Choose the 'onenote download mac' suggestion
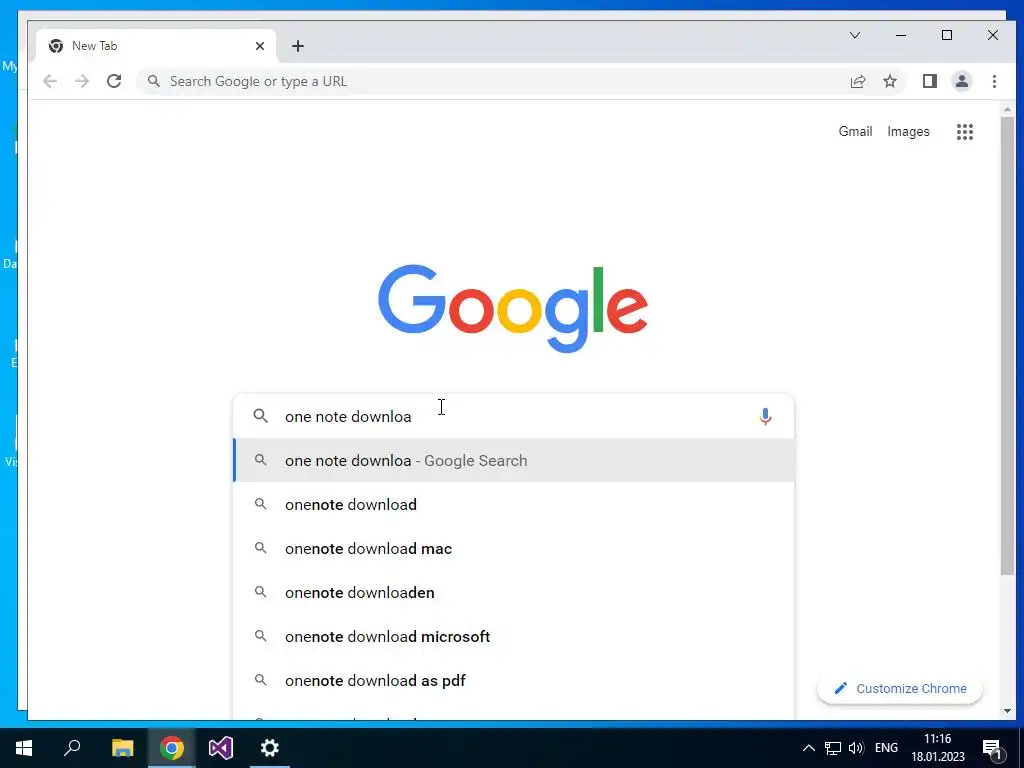 pyautogui.click(x=514, y=549)
